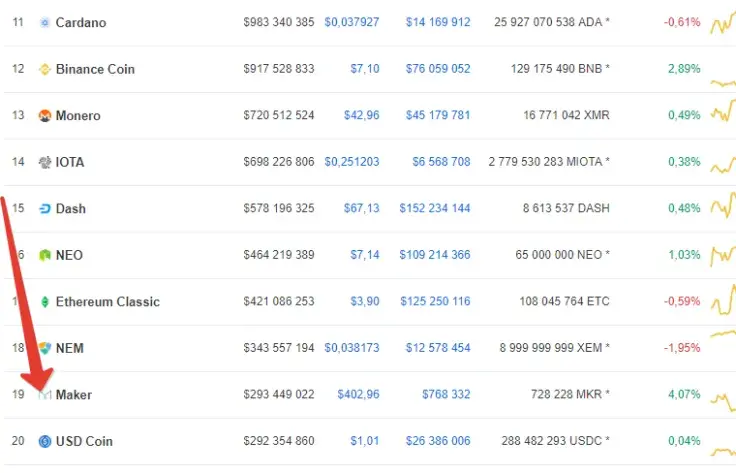Click the NEM coin icon

tap(45, 348)
